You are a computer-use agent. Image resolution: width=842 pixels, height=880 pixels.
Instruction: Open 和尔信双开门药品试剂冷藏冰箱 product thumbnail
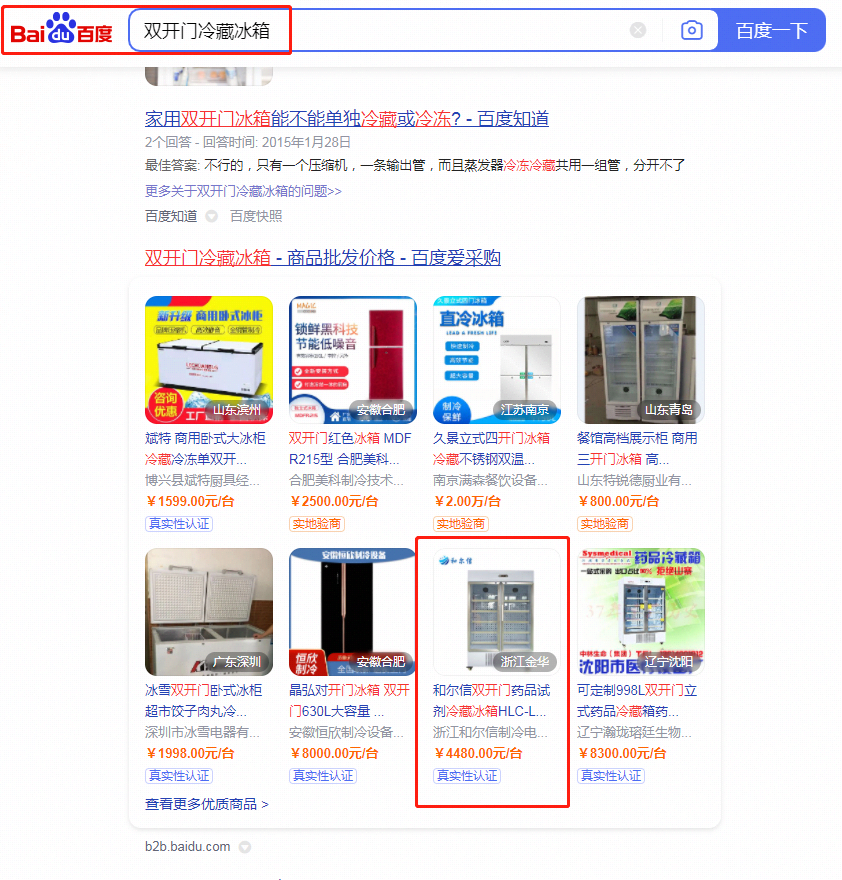497,612
